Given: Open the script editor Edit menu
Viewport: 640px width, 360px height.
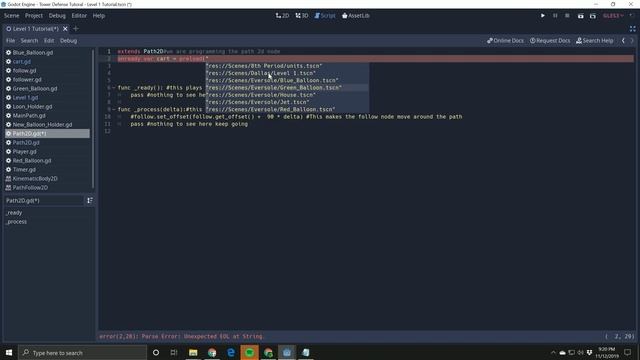Looking at the screenshot, I should pos(49,40).
